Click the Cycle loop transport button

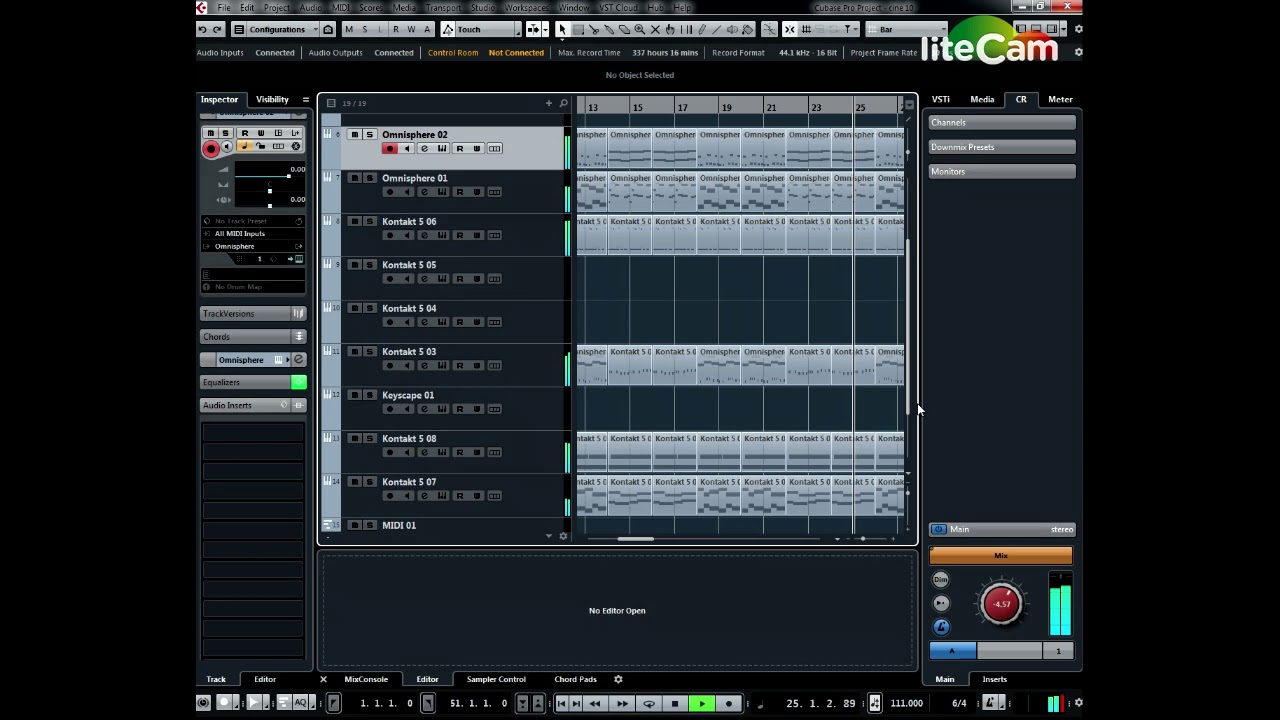tap(649, 703)
